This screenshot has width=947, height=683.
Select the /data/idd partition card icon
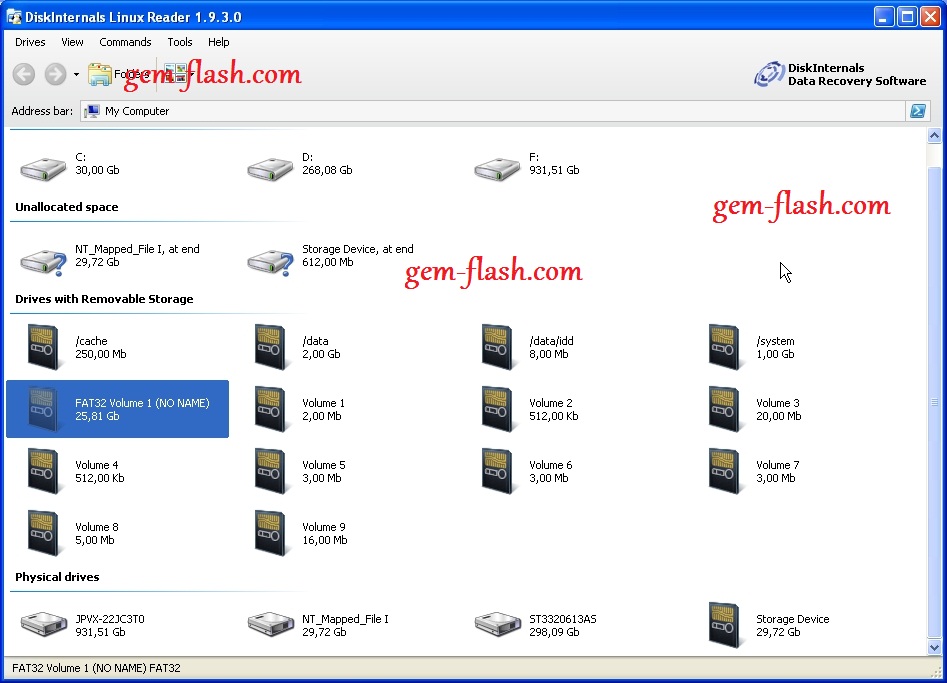497,347
